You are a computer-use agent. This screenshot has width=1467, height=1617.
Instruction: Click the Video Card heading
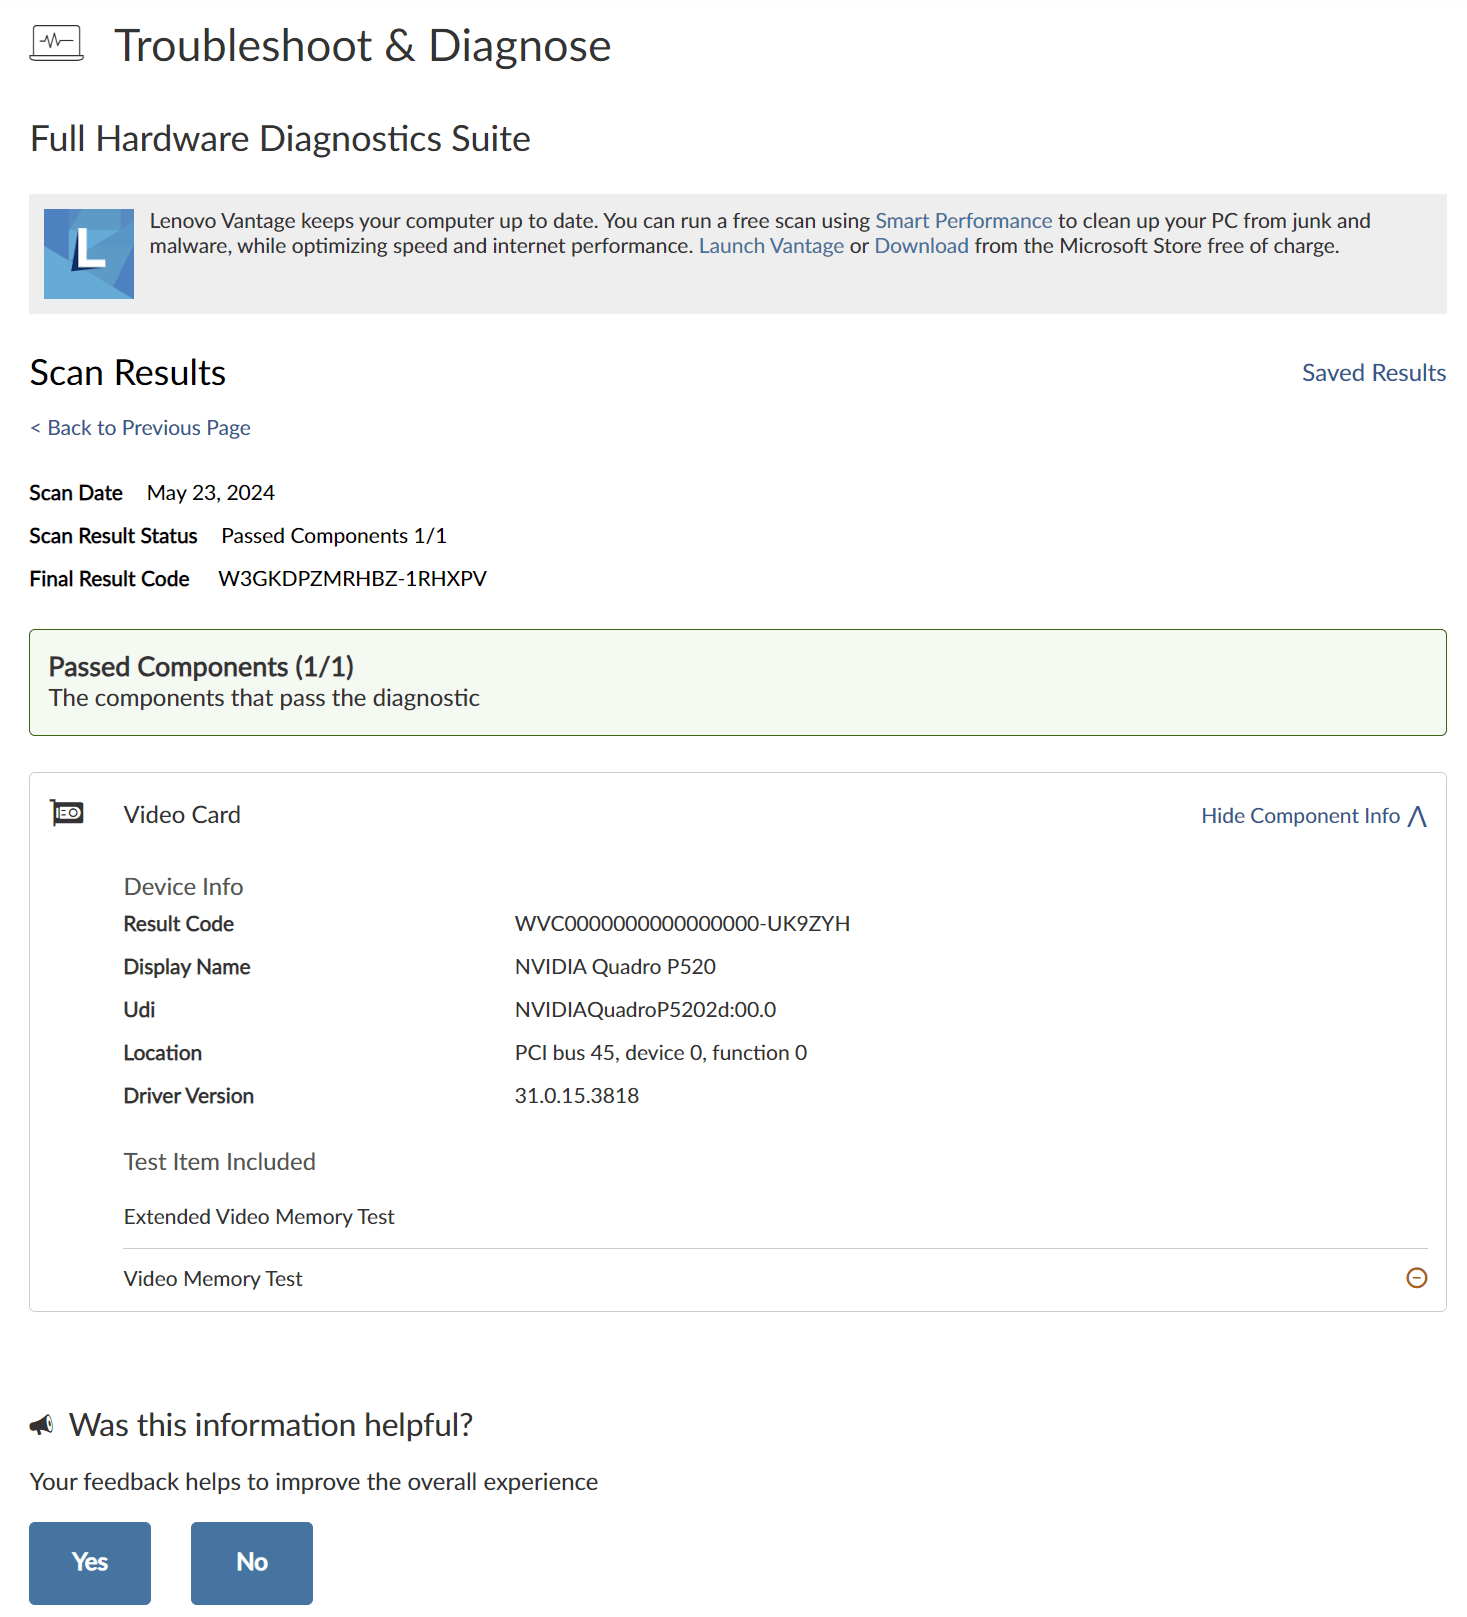[x=182, y=815]
